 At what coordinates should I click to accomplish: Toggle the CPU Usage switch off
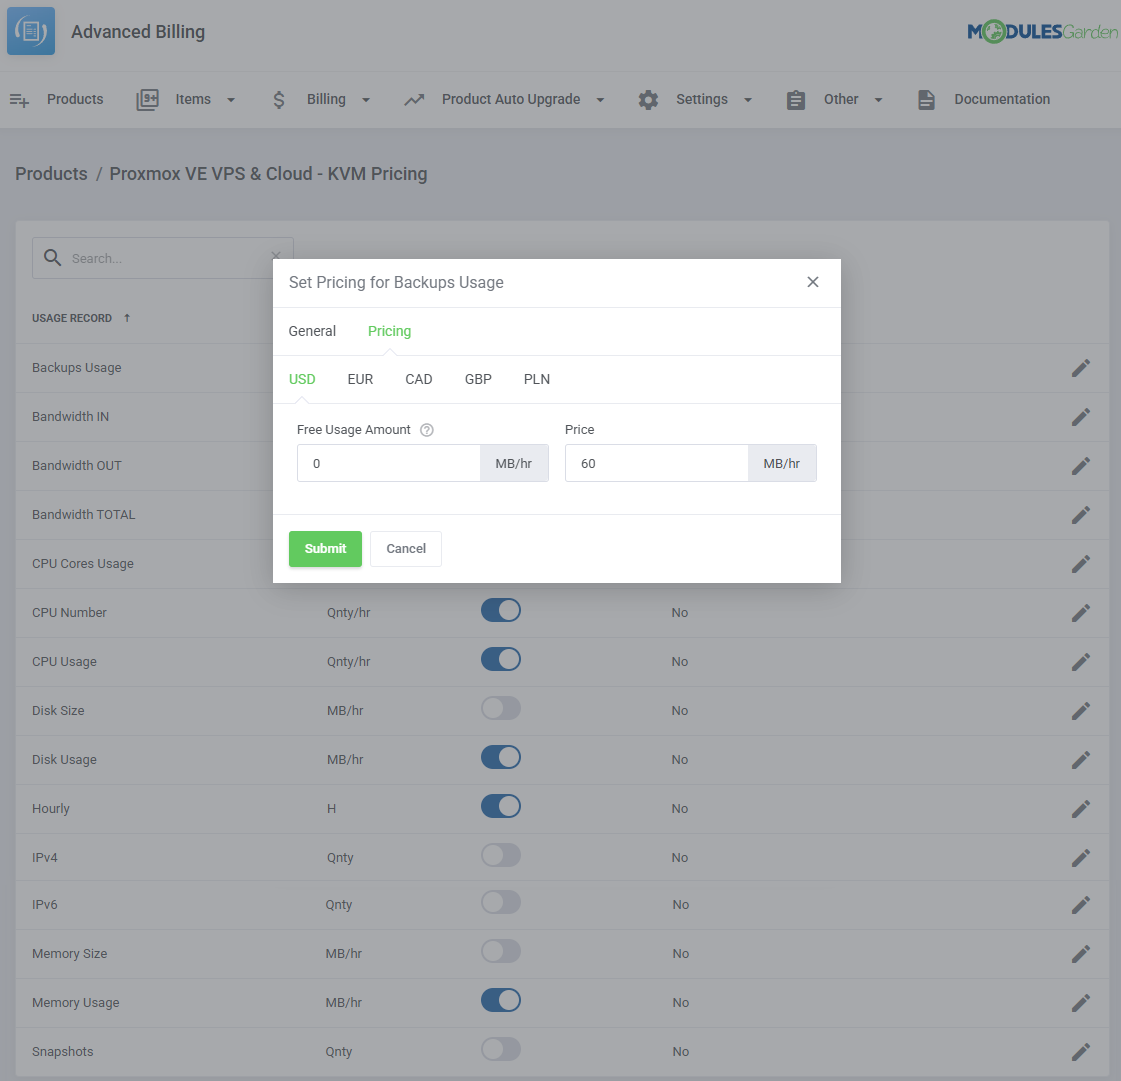(501, 660)
